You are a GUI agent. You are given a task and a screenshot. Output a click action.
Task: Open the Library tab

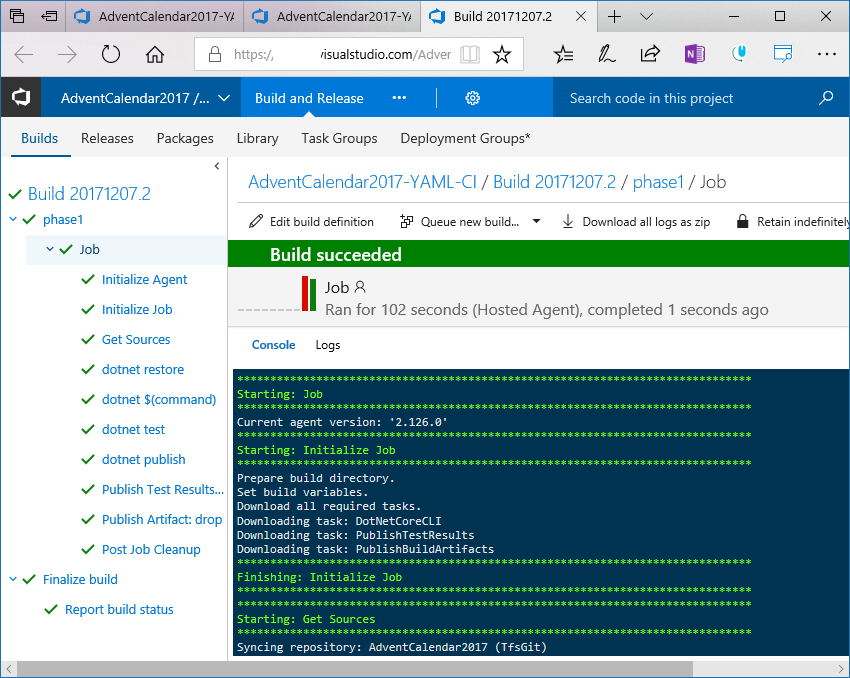coord(257,138)
